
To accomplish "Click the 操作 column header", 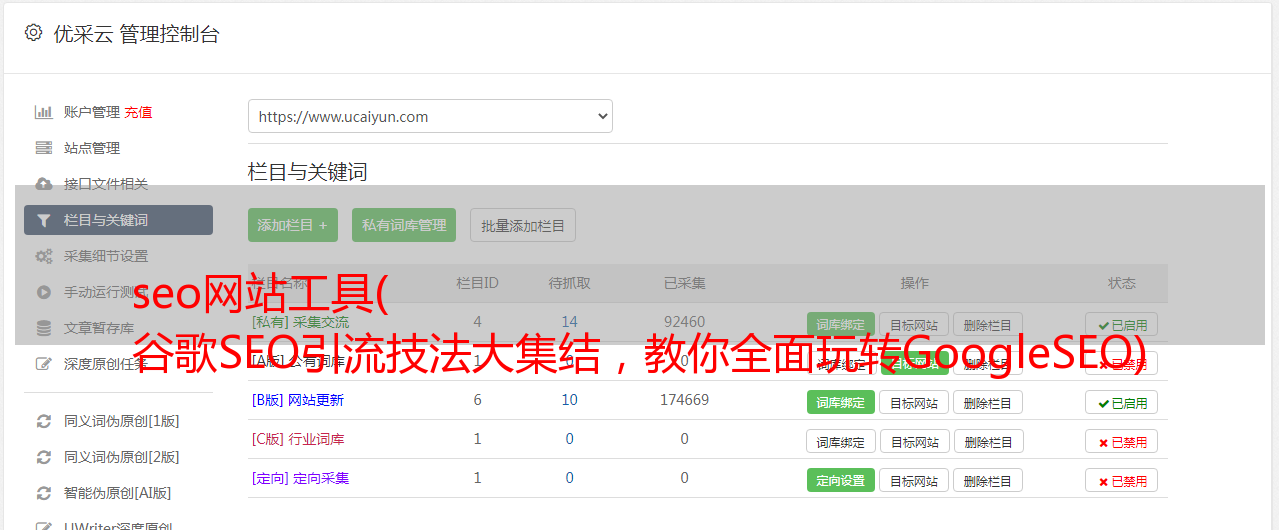I will point(914,283).
